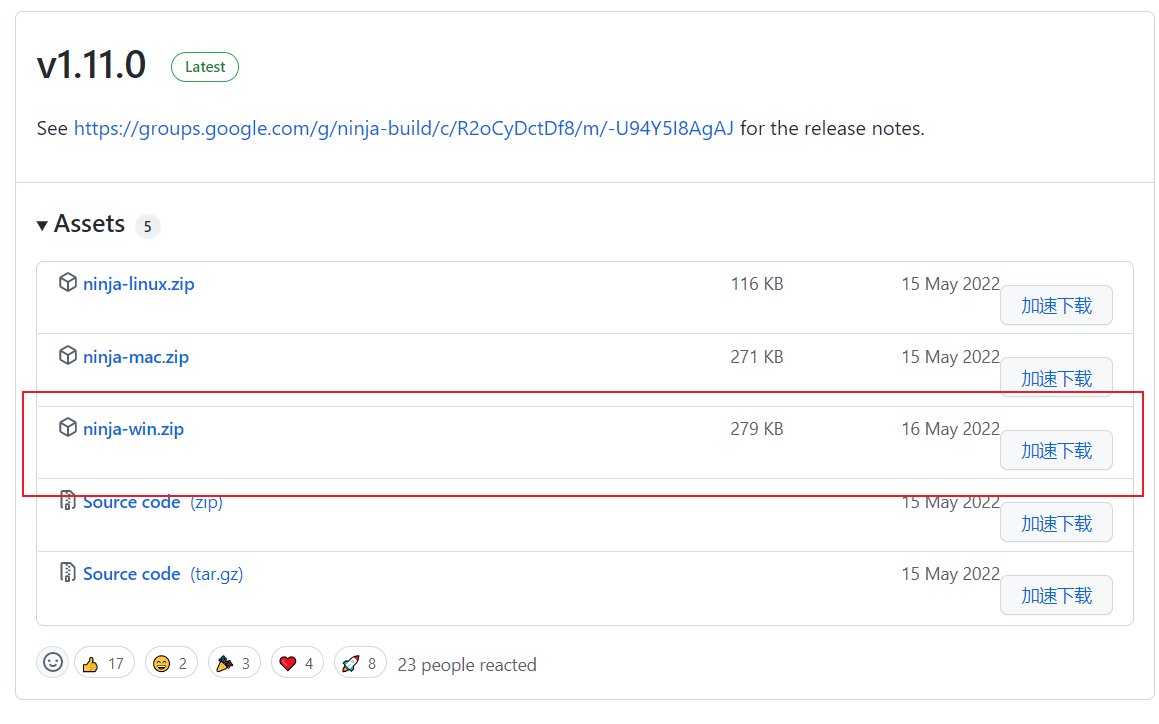Click 加速下载 button for Source code (tar.gz)
The image size is (1159, 724).
tap(1056, 595)
